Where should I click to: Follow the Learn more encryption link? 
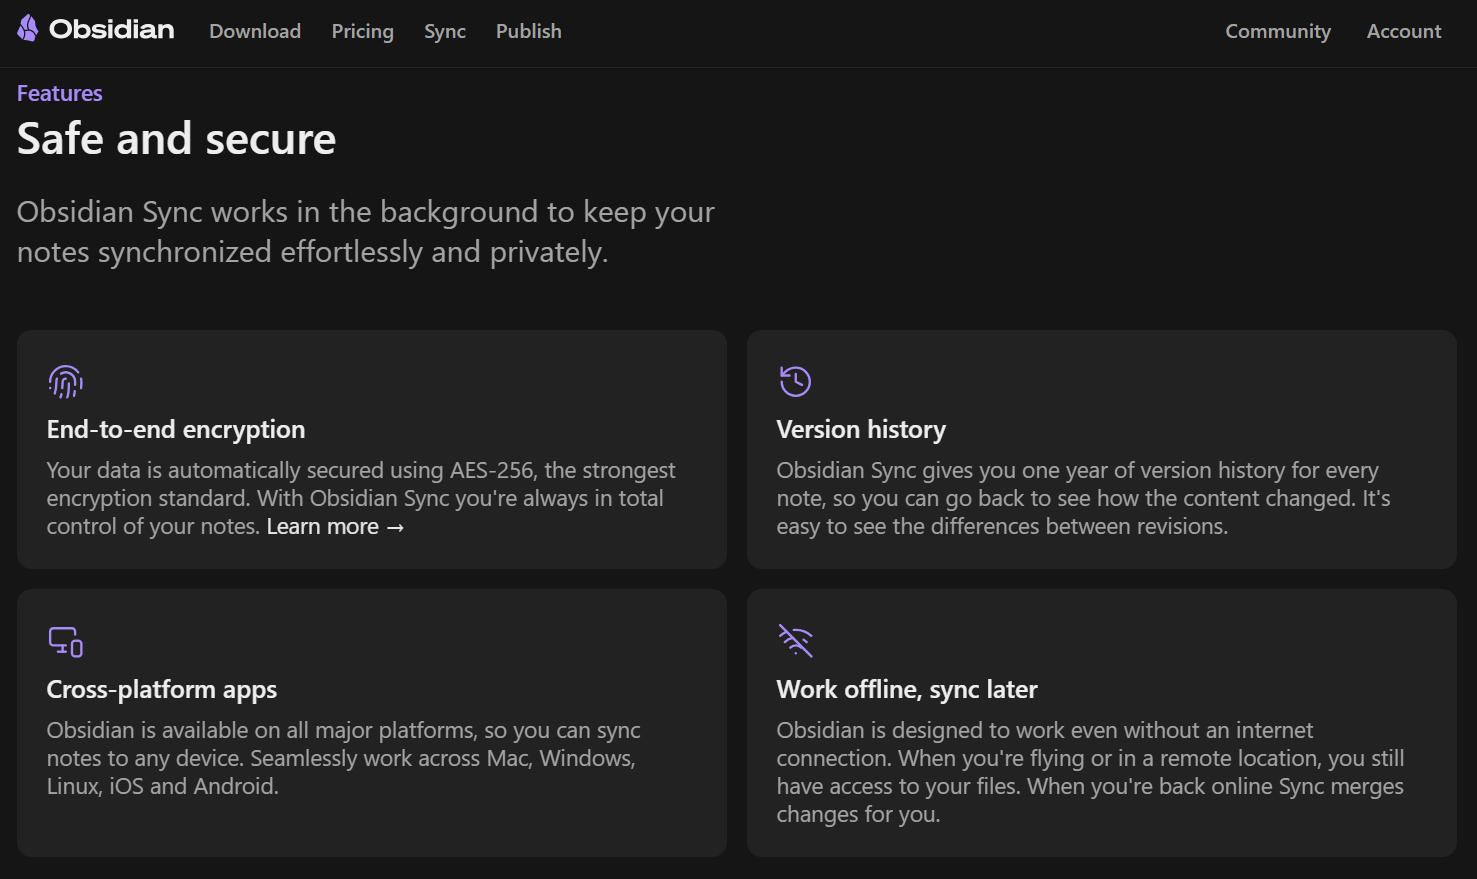[335, 527]
